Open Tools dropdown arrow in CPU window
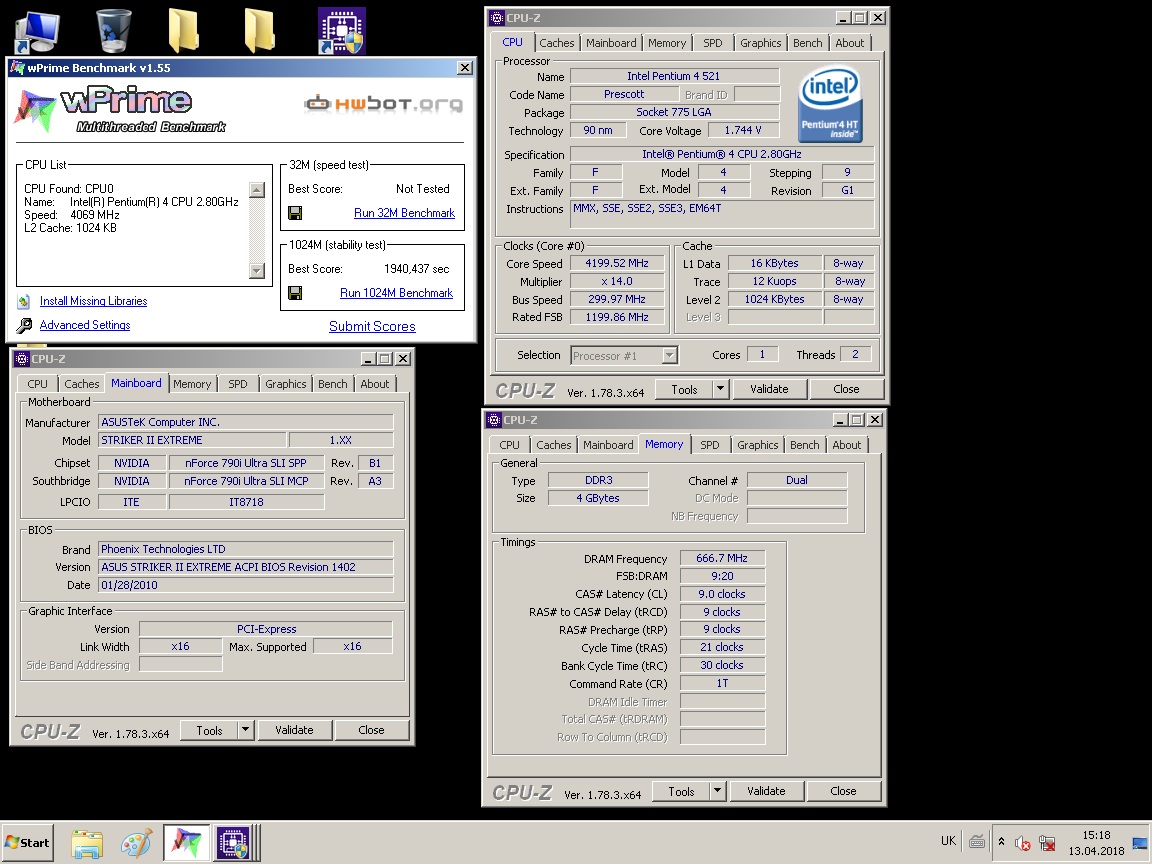This screenshot has height=864, width=1152. click(x=720, y=389)
